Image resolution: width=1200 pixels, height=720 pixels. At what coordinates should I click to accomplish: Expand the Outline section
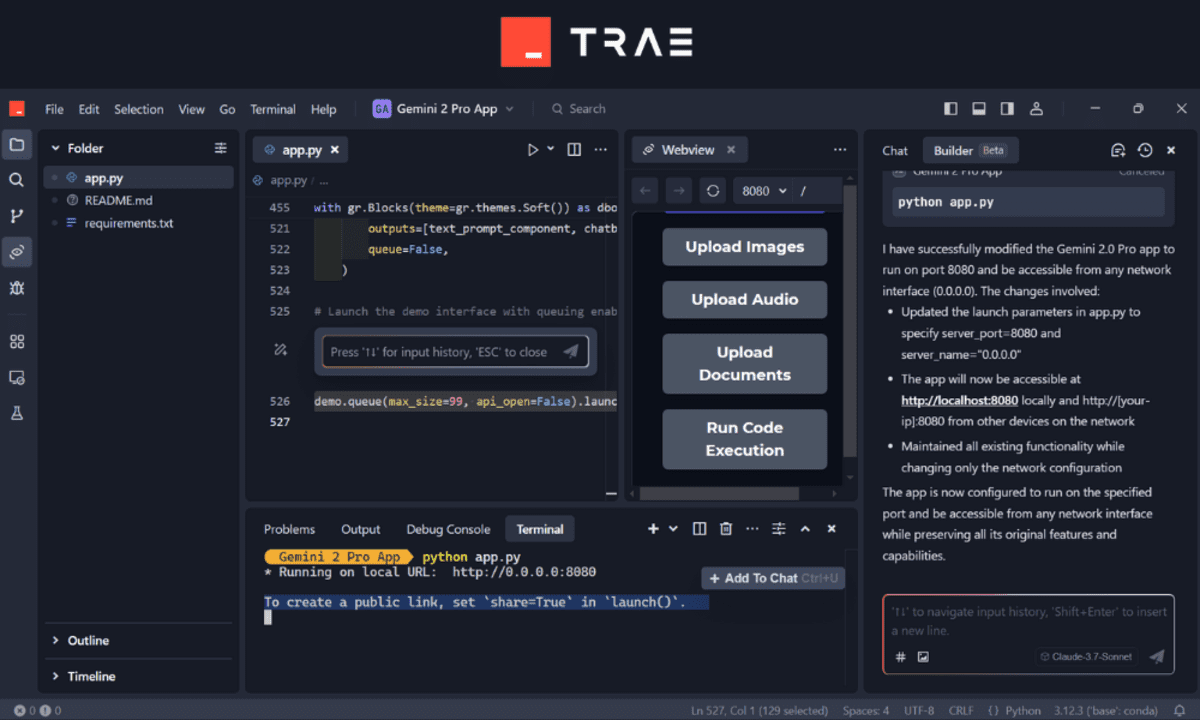pos(88,640)
